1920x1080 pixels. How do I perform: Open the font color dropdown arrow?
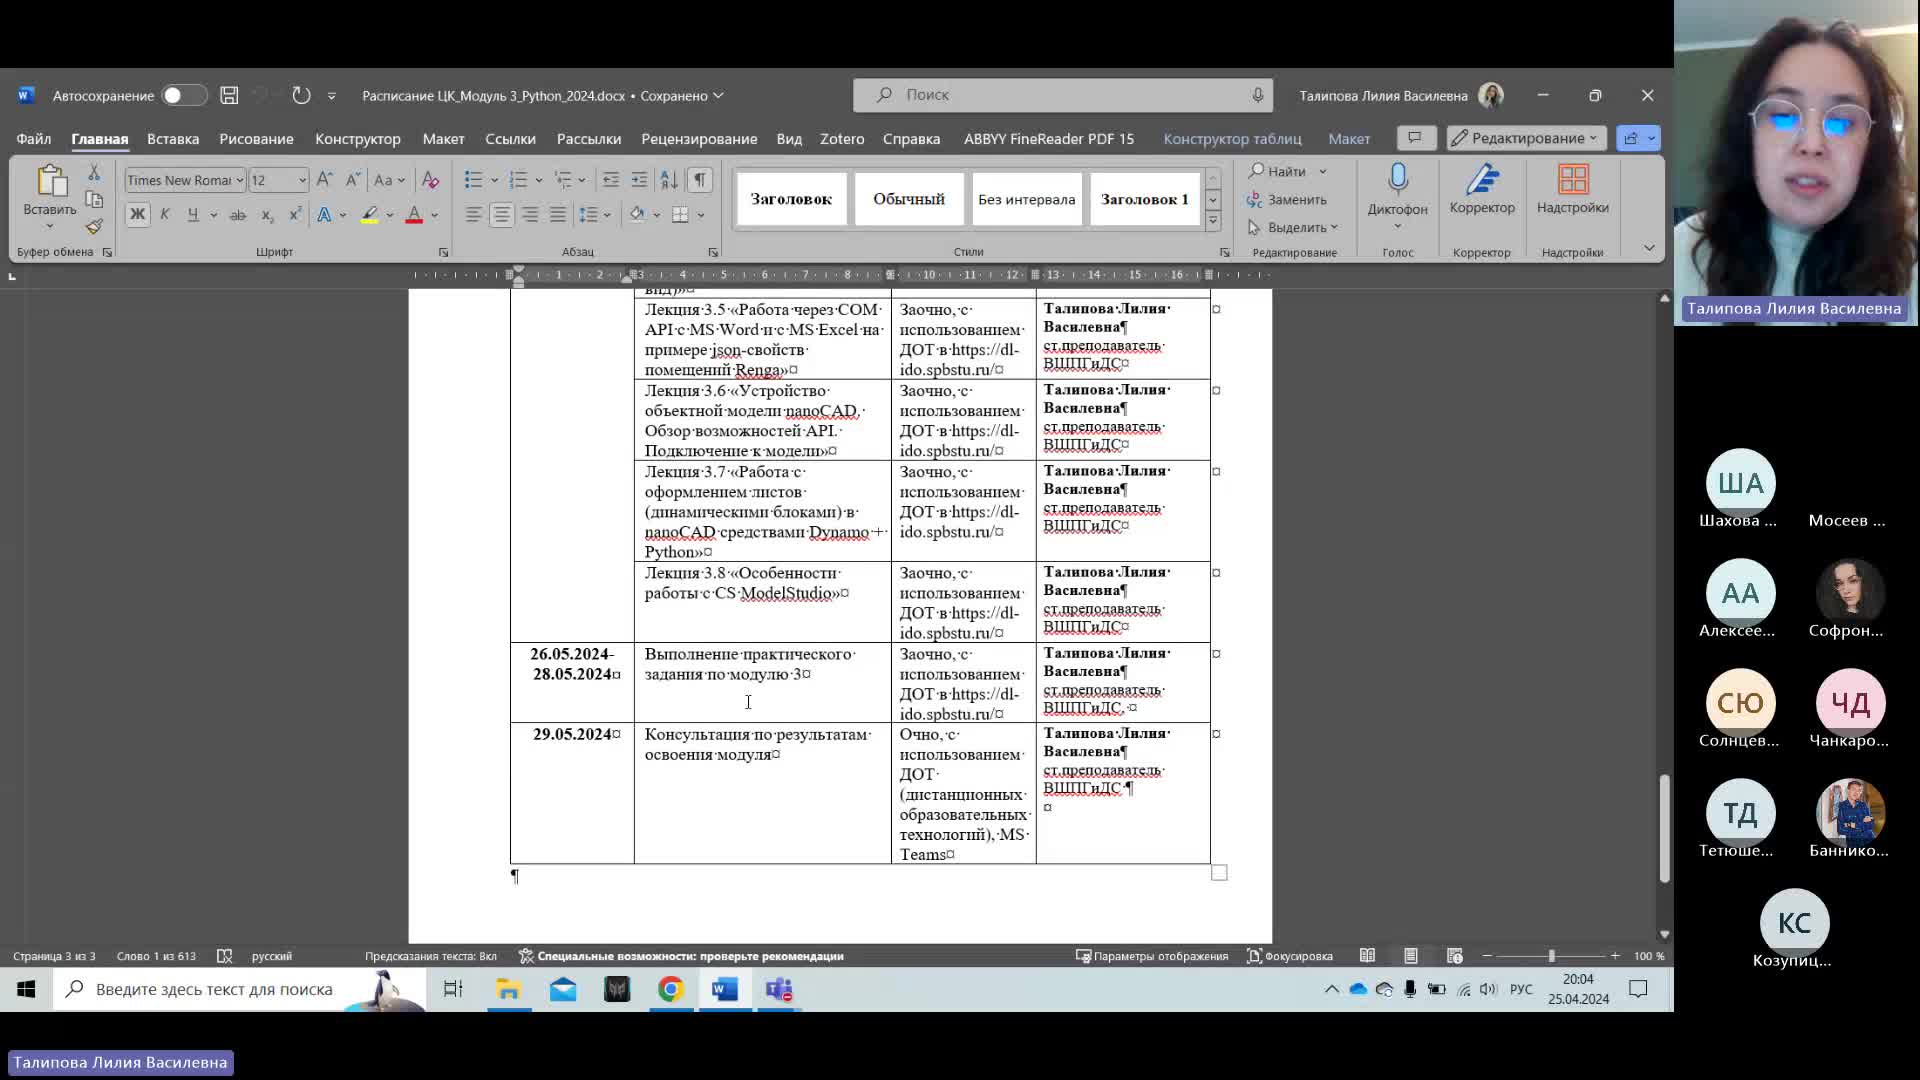[x=434, y=215]
